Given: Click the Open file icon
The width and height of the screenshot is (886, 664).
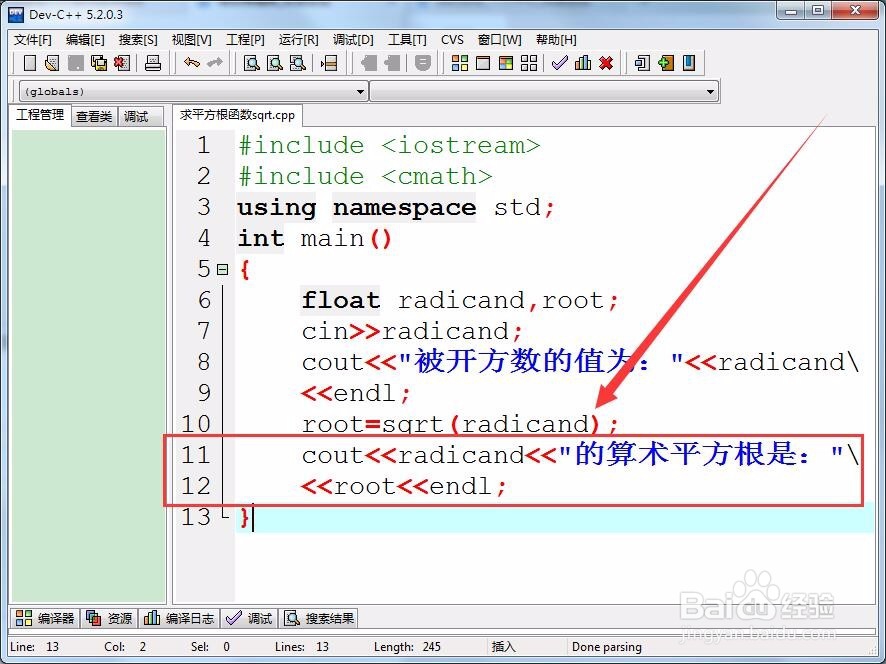Looking at the screenshot, I should [x=52, y=63].
